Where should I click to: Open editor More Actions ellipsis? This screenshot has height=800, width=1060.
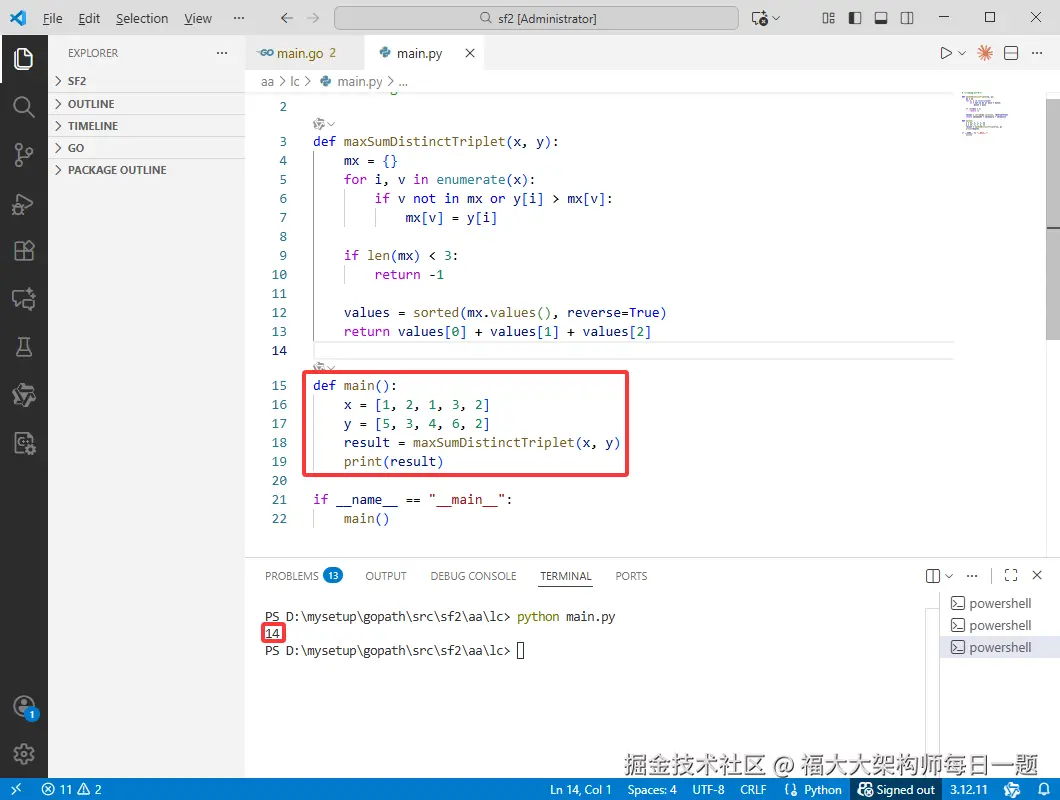tap(1037, 53)
